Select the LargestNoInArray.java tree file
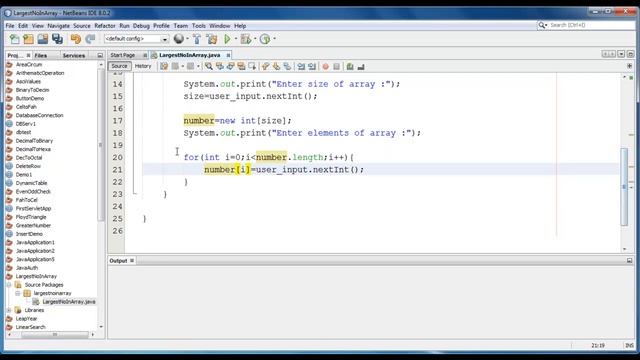This screenshot has width=640, height=360. 69,302
